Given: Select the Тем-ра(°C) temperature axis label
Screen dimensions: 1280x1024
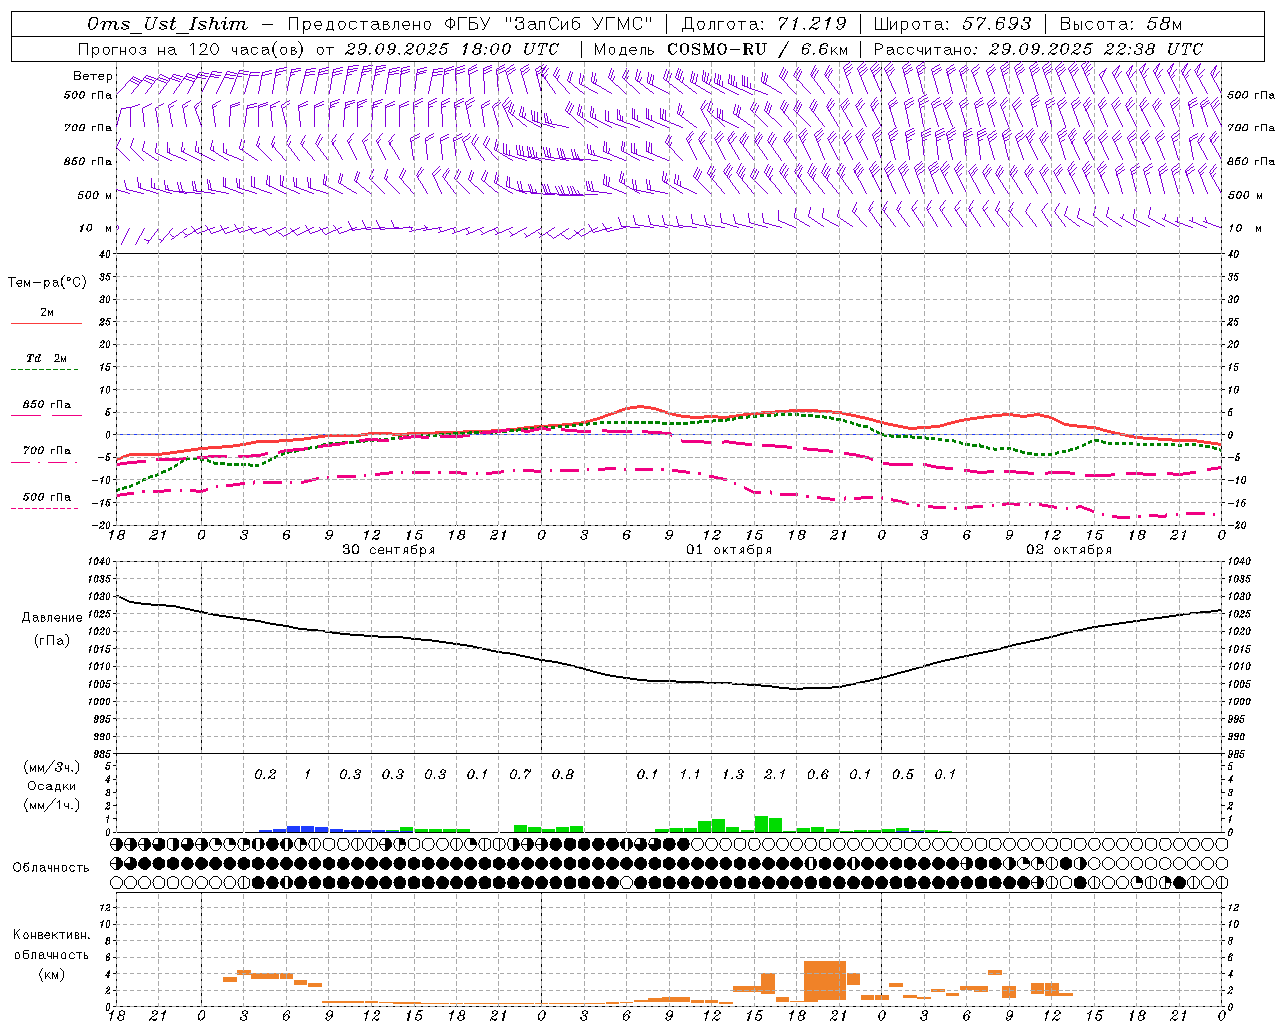Looking at the screenshot, I should tap(47, 283).
